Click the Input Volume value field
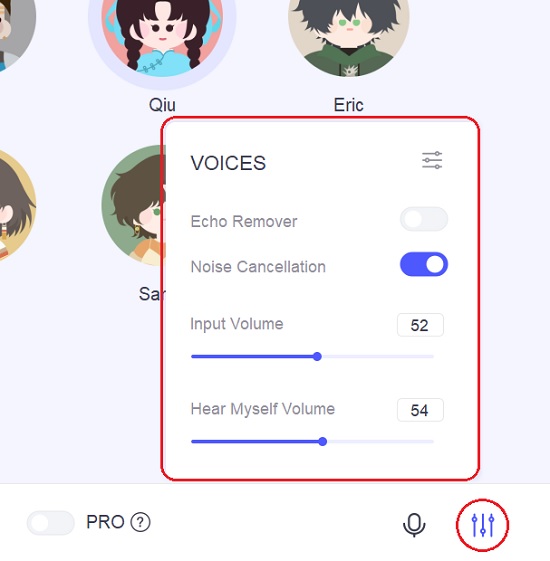550x561 pixels. click(420, 325)
